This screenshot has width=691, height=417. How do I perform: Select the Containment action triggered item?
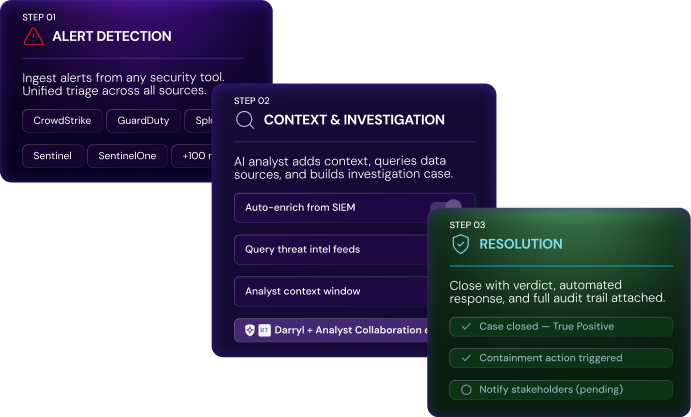point(552,358)
